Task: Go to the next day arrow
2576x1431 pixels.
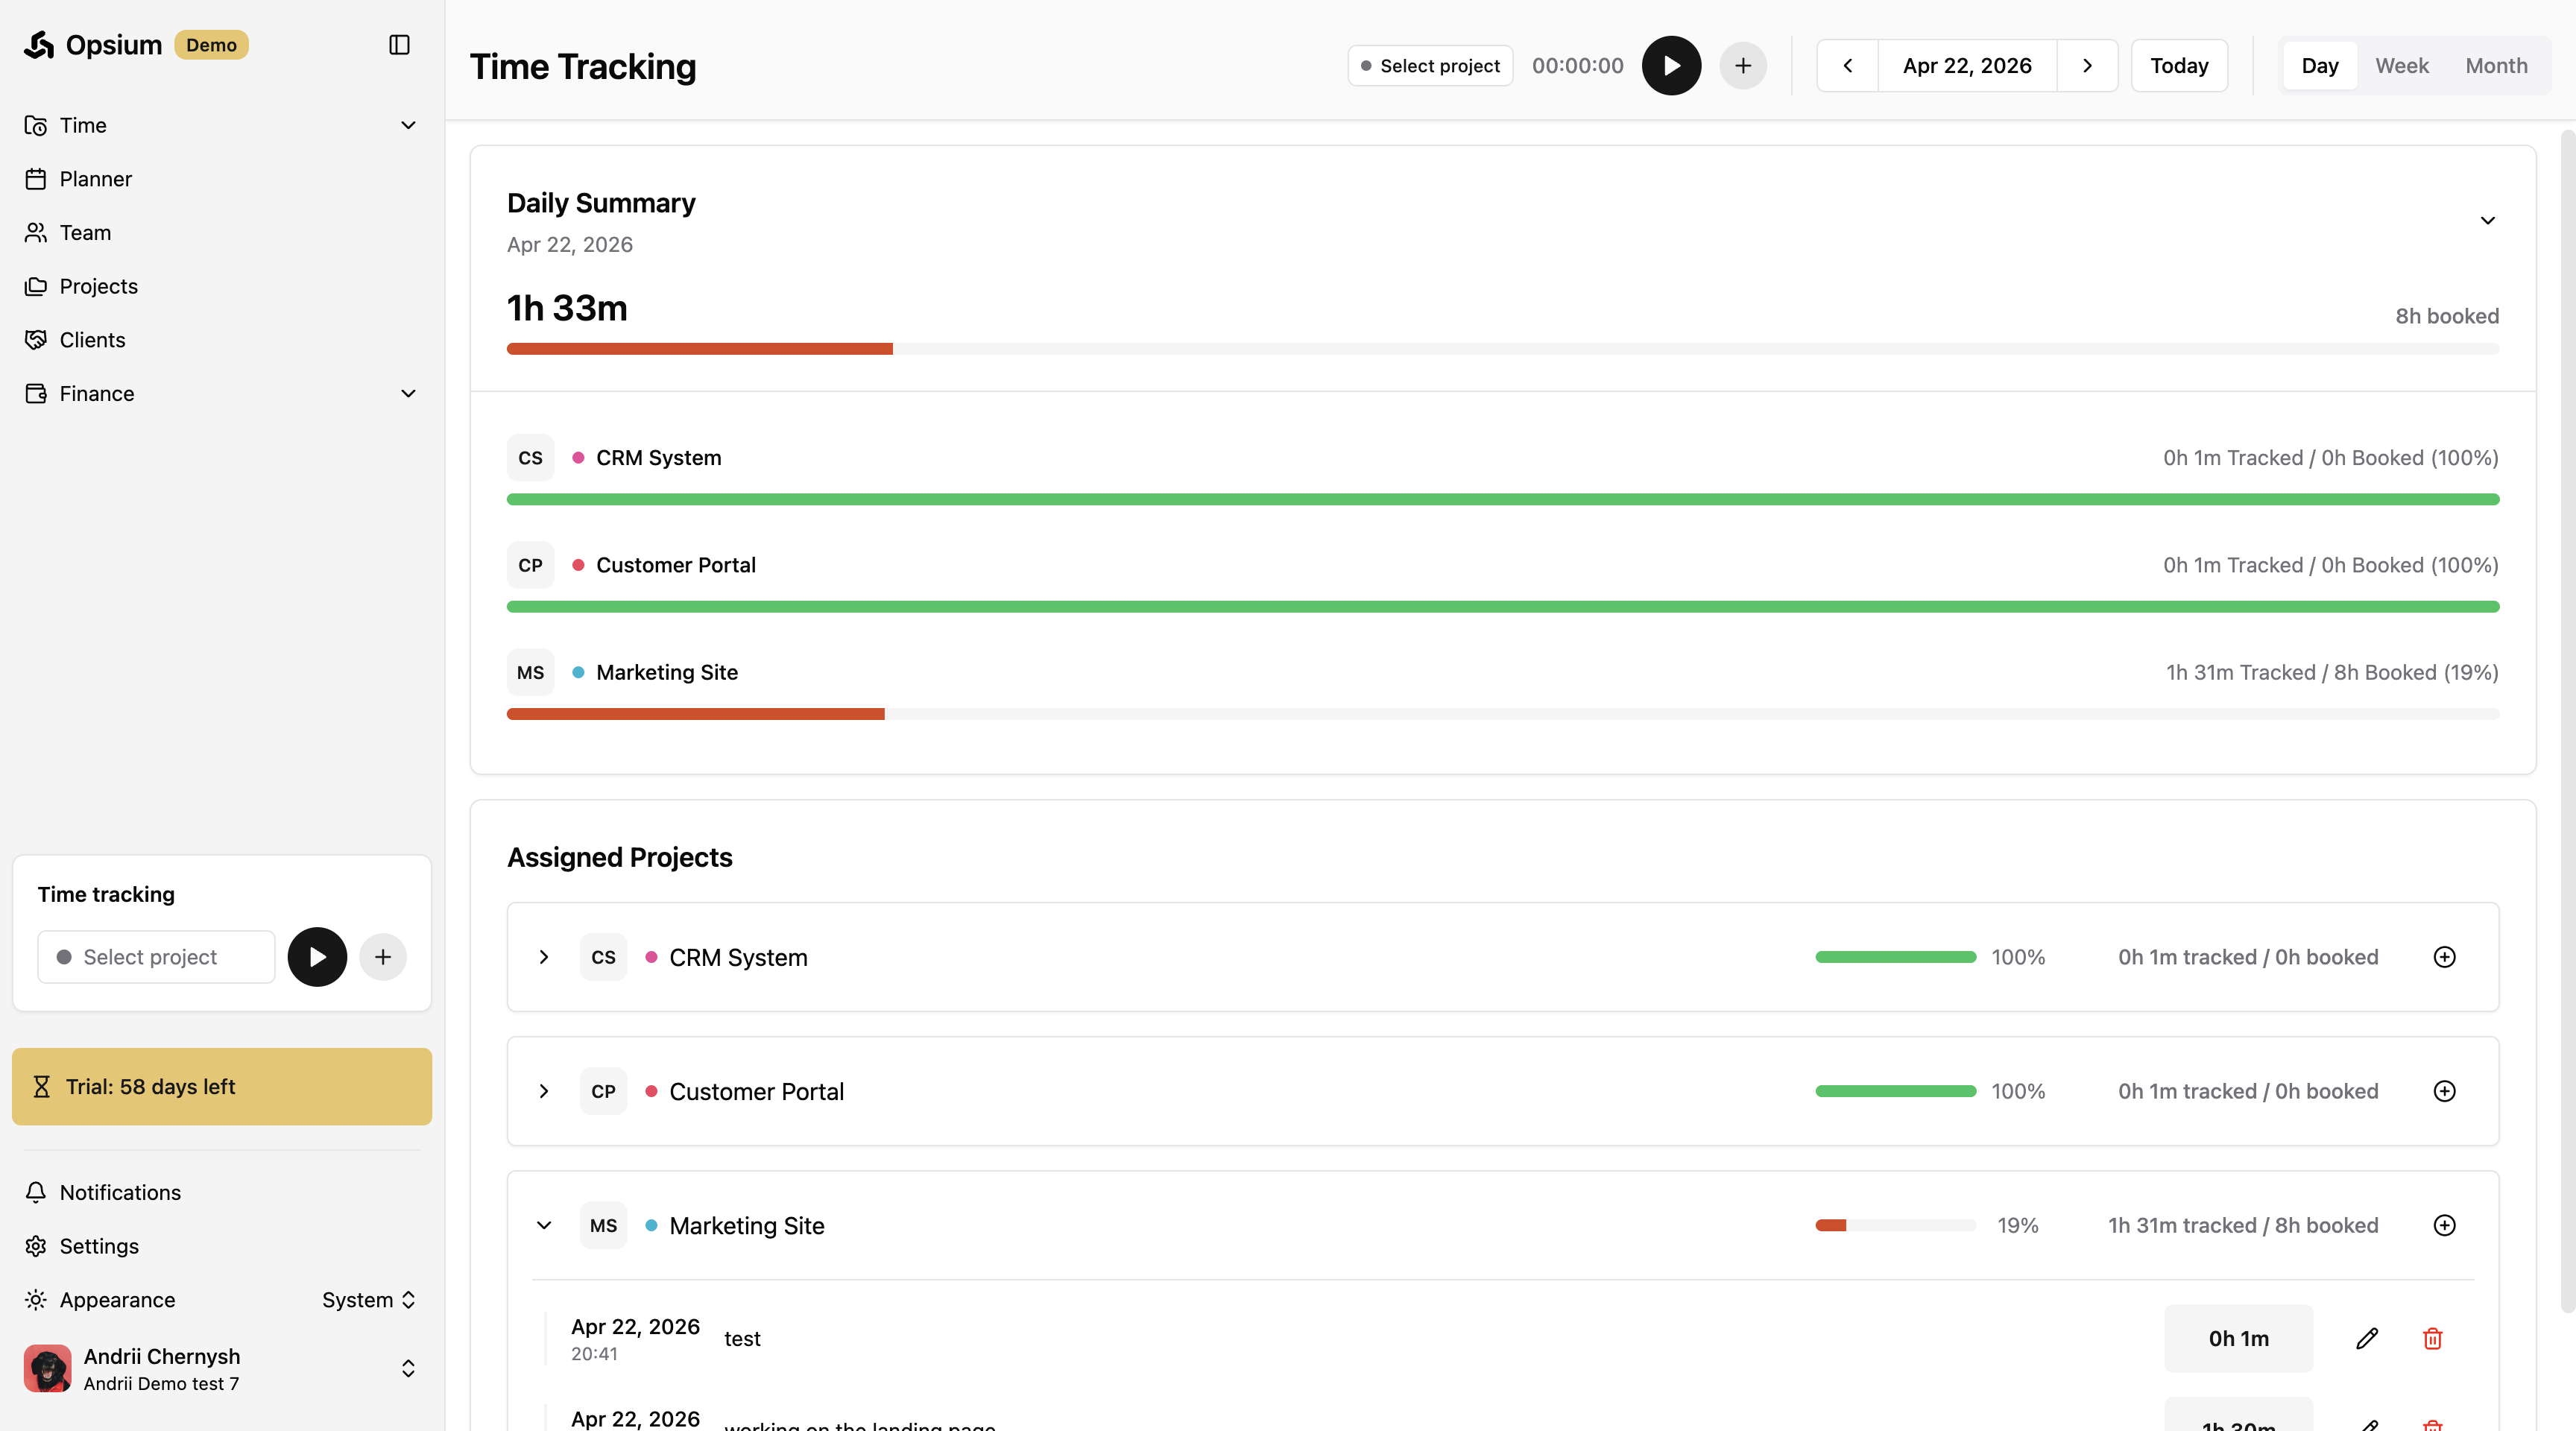Action: (x=2087, y=66)
